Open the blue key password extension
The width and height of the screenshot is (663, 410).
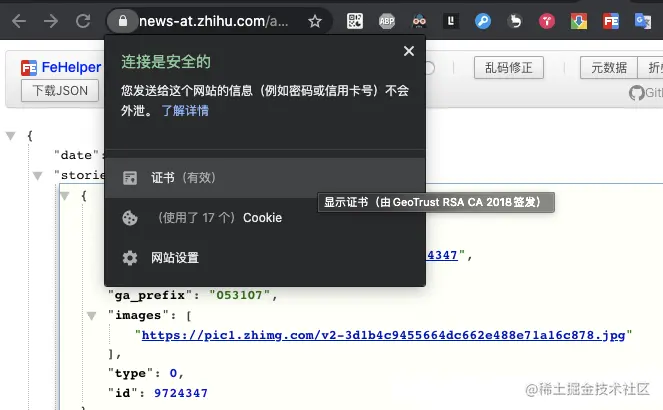point(482,21)
